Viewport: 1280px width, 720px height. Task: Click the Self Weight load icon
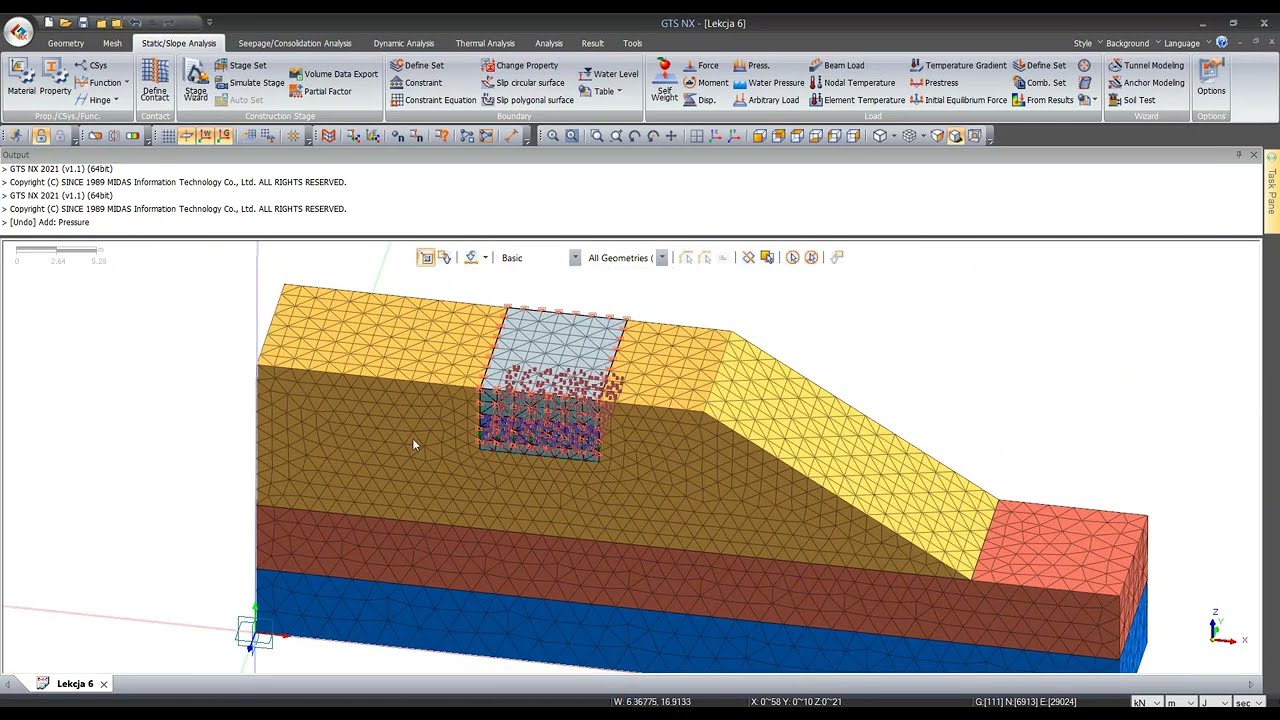(664, 80)
